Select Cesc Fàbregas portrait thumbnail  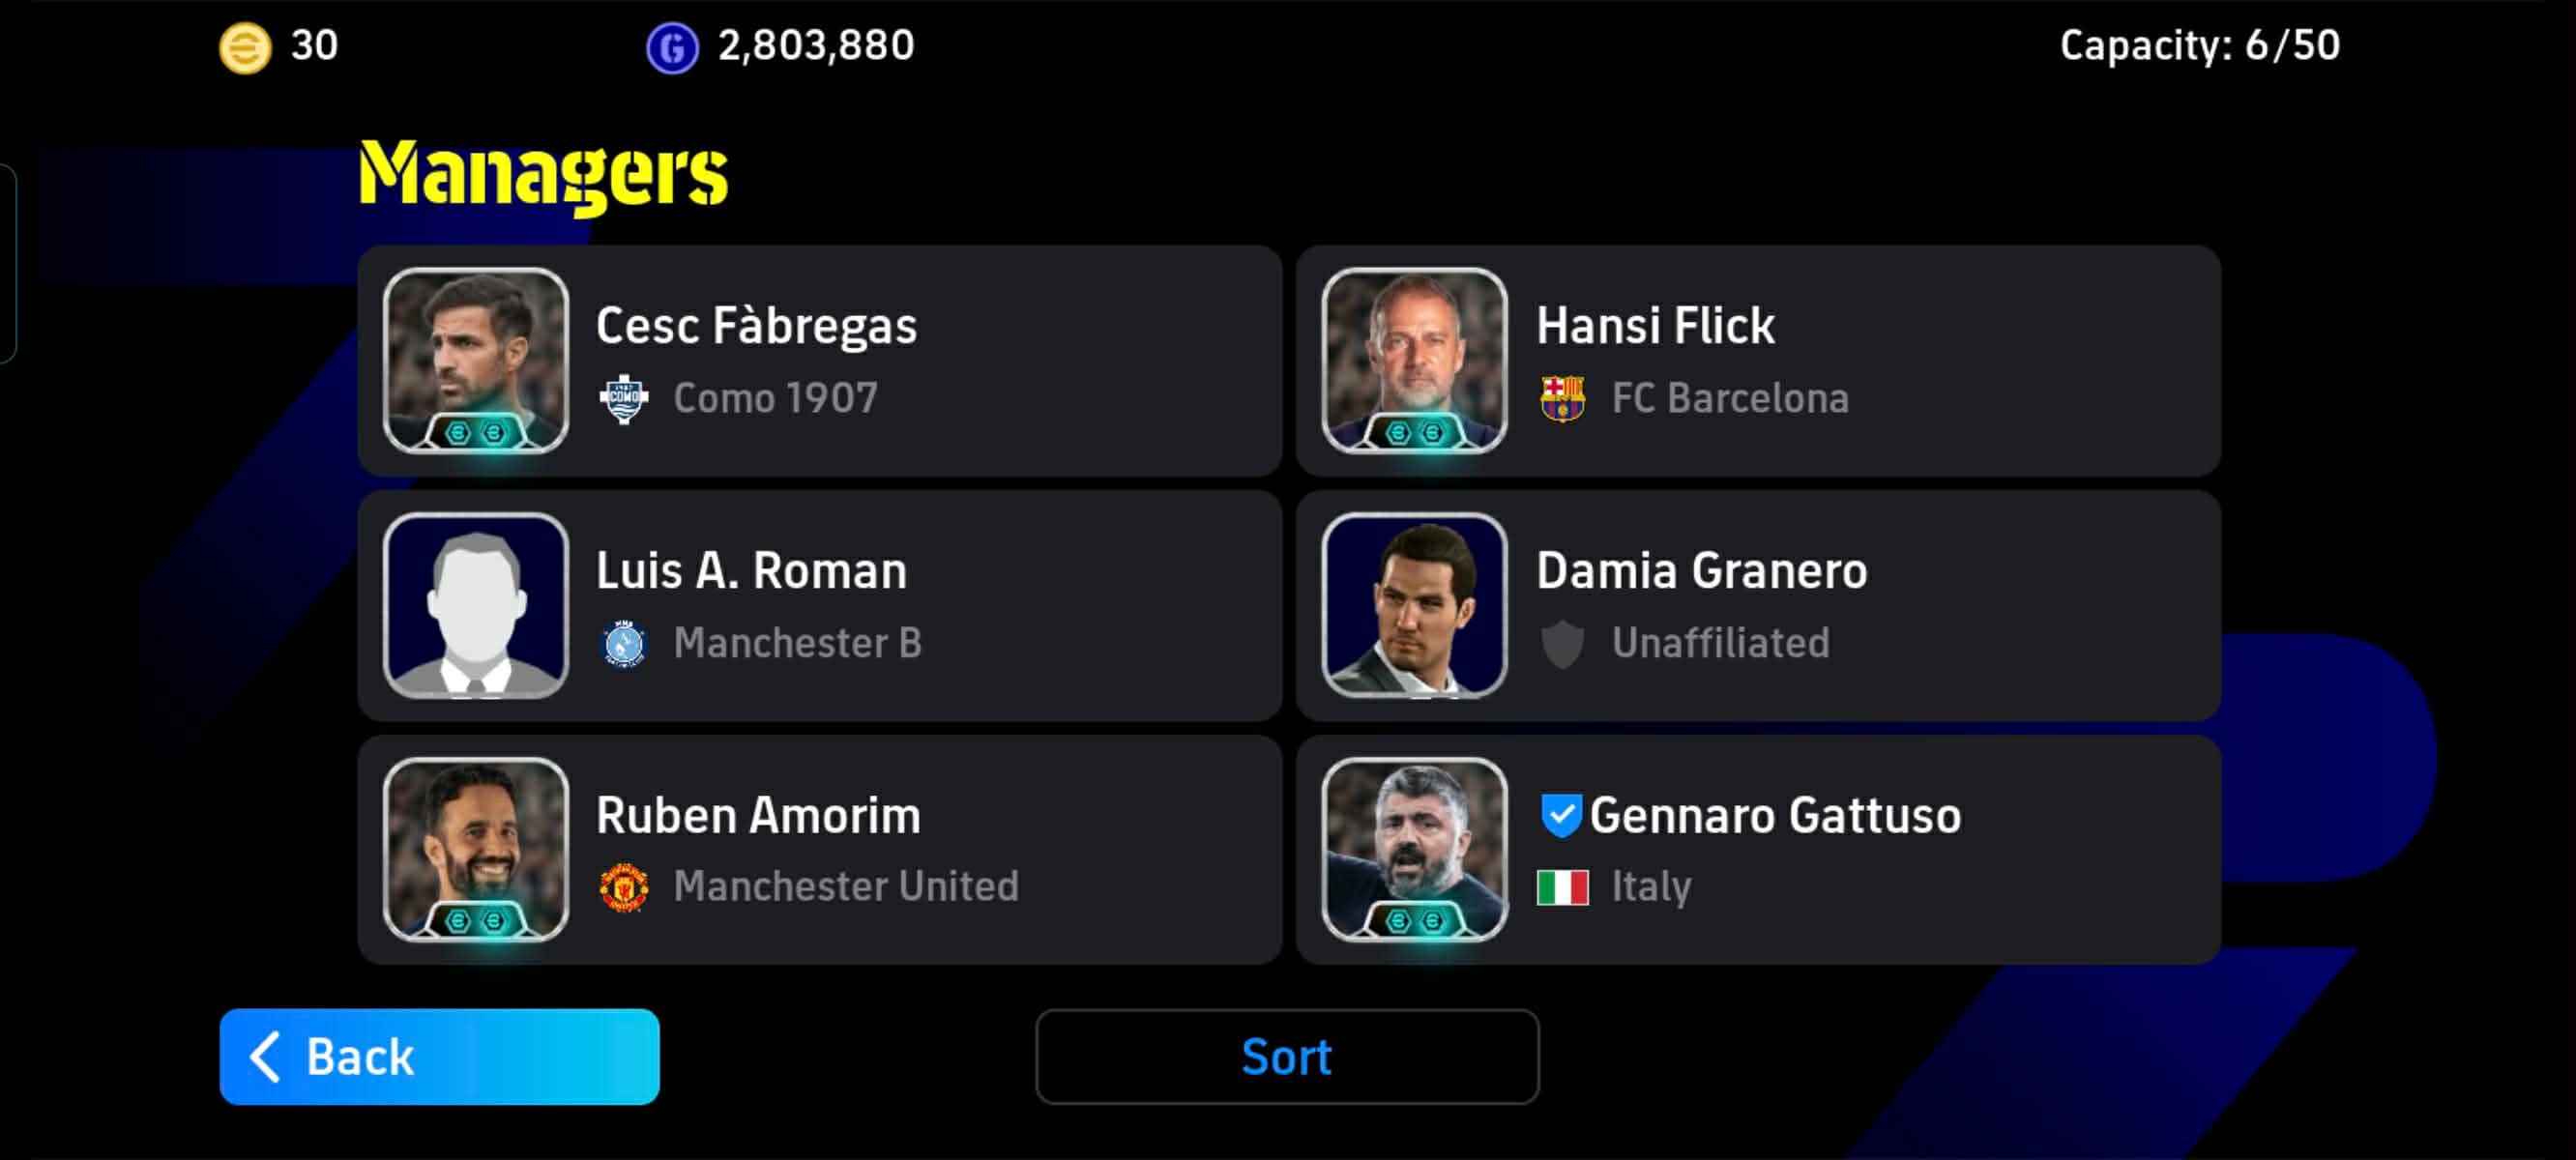(476, 361)
